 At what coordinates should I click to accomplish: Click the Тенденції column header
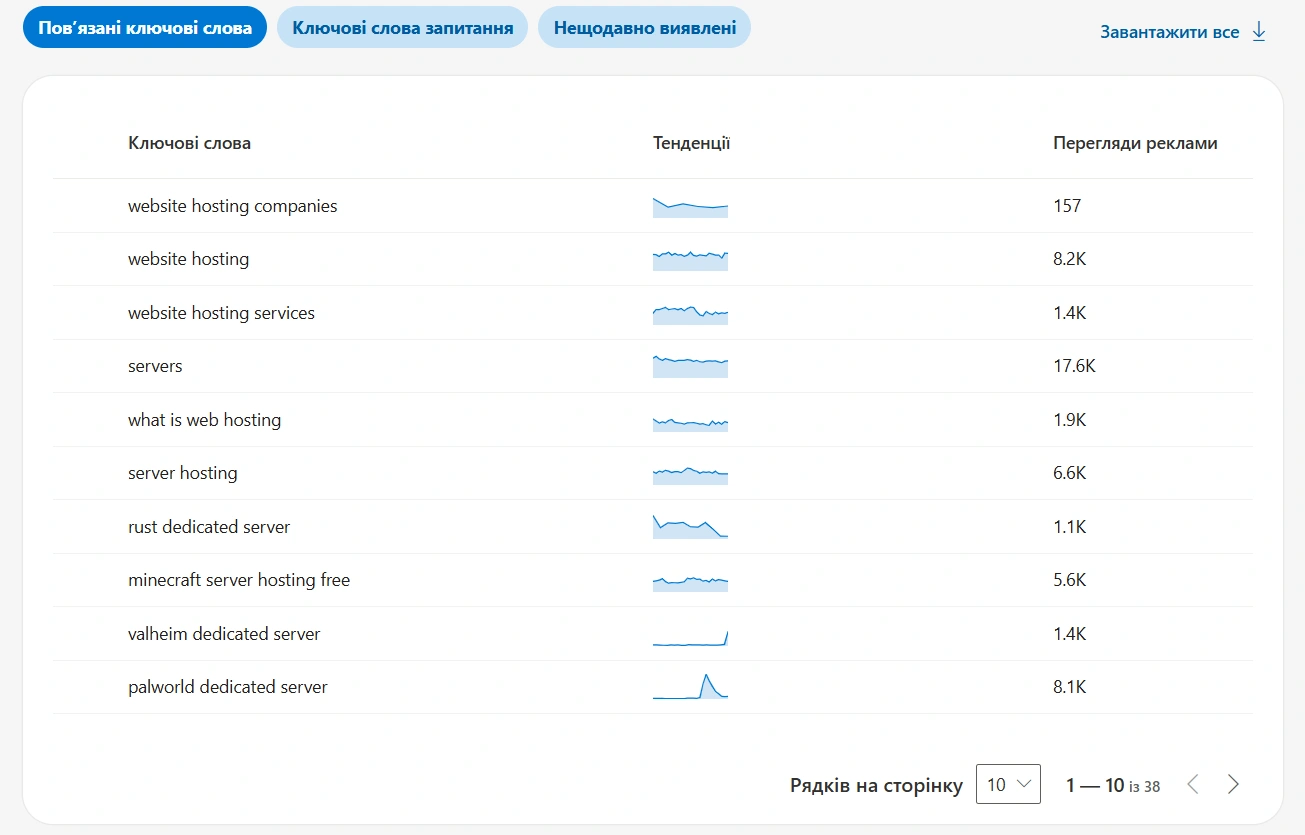(x=691, y=143)
